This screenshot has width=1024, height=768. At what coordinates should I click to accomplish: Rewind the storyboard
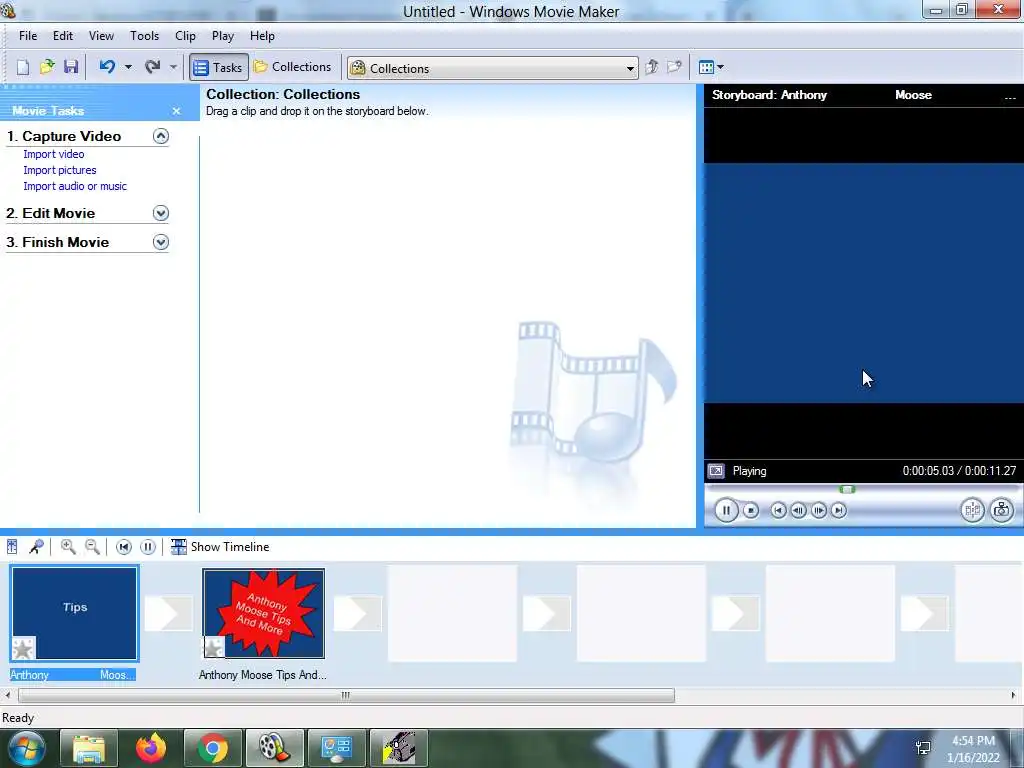click(123, 547)
